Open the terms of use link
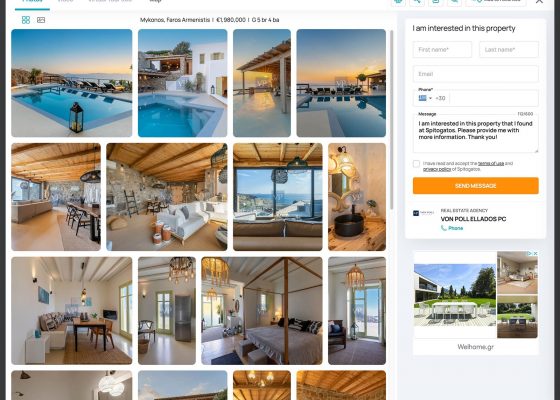The image size is (560, 400). 491,163
